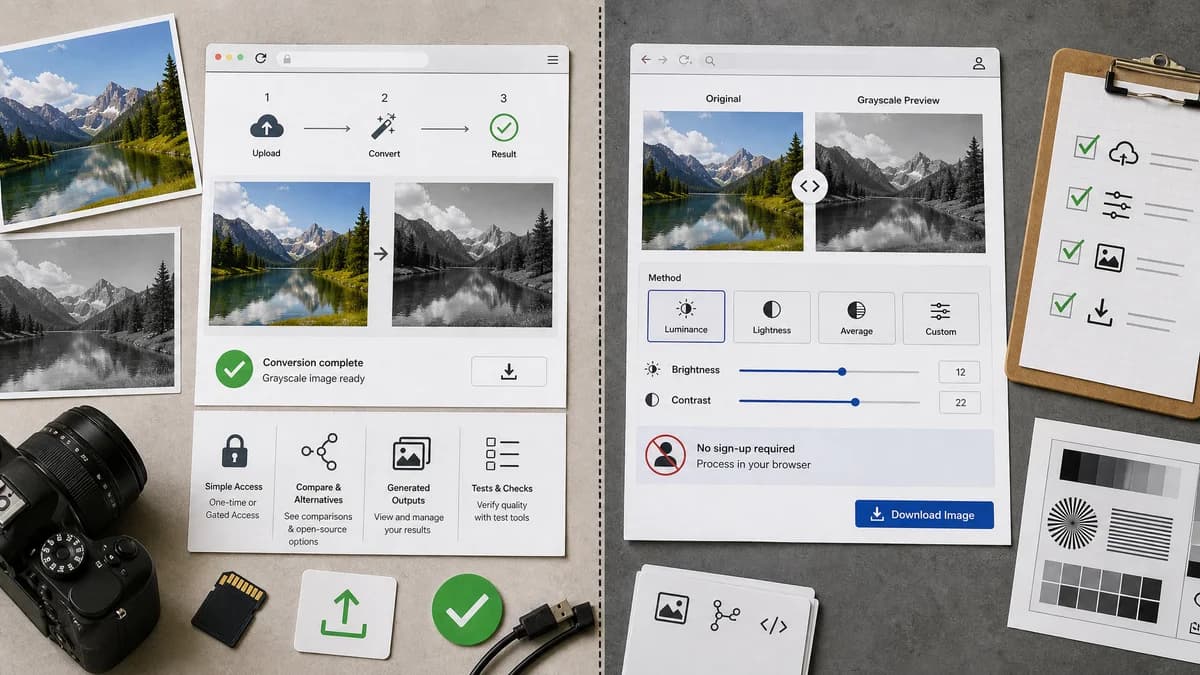Click the Brightness slider handle
The height and width of the screenshot is (675, 1200).
(842, 371)
